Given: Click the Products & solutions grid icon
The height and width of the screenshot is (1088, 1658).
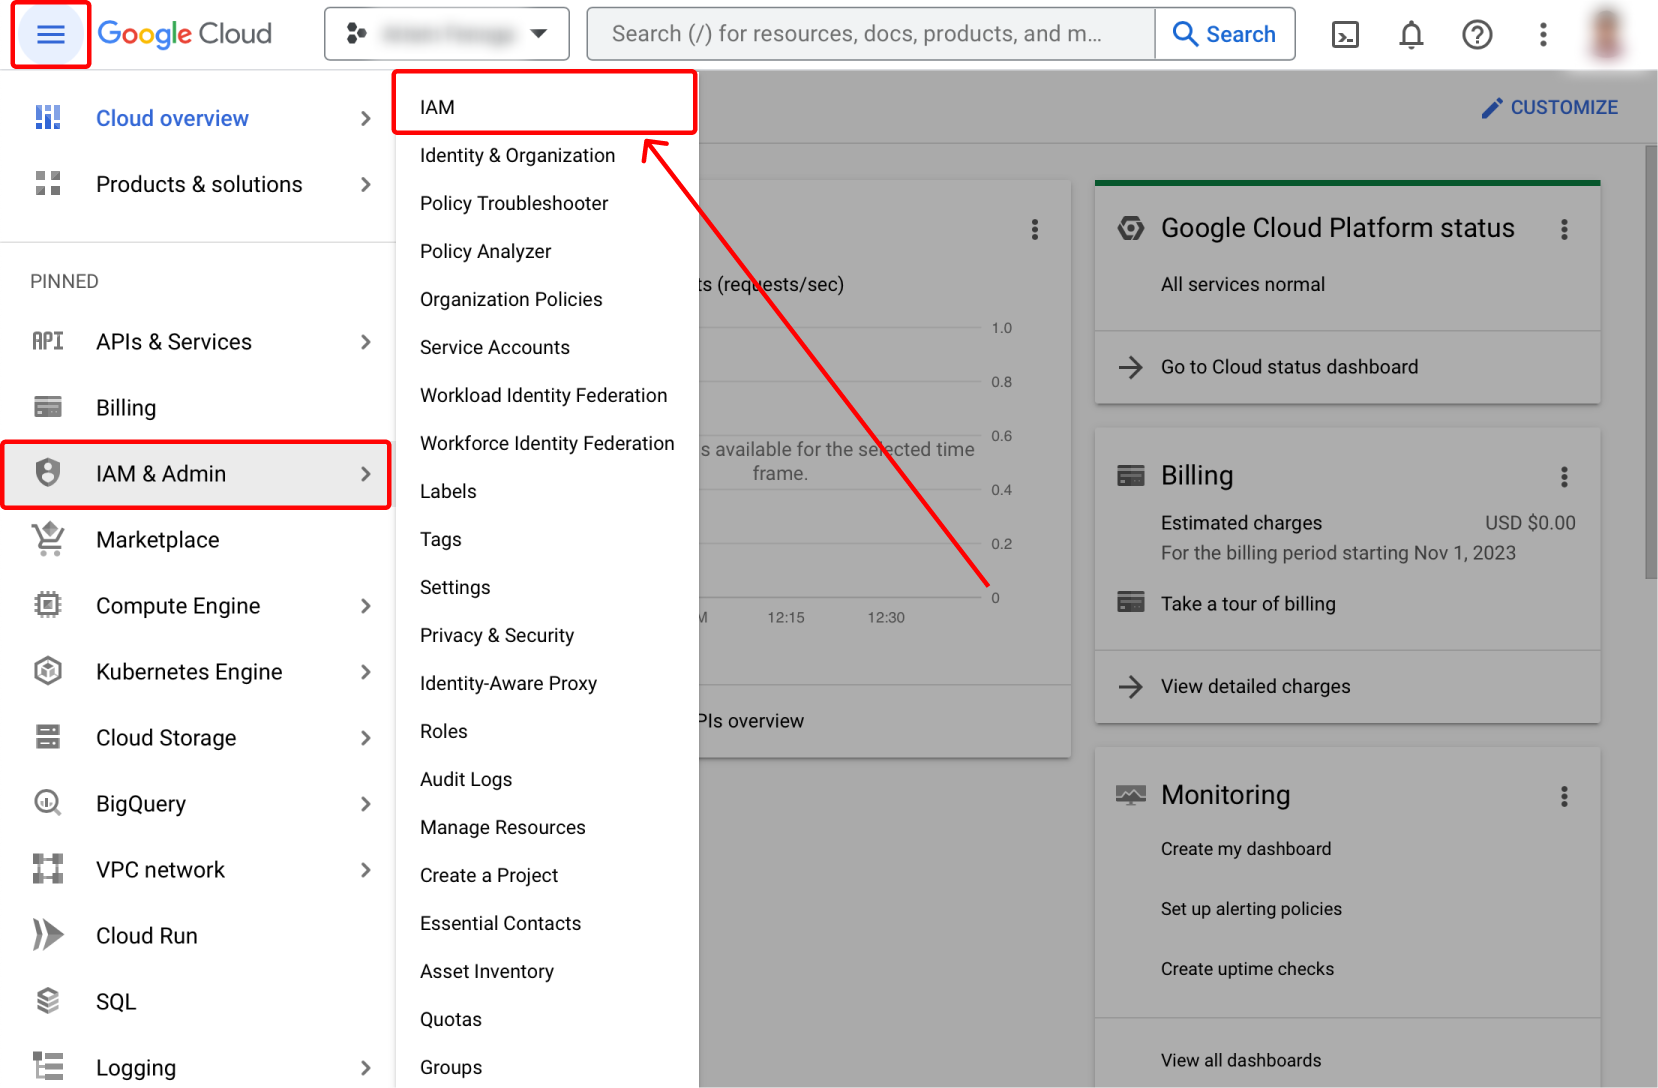Looking at the screenshot, I should coord(48,184).
